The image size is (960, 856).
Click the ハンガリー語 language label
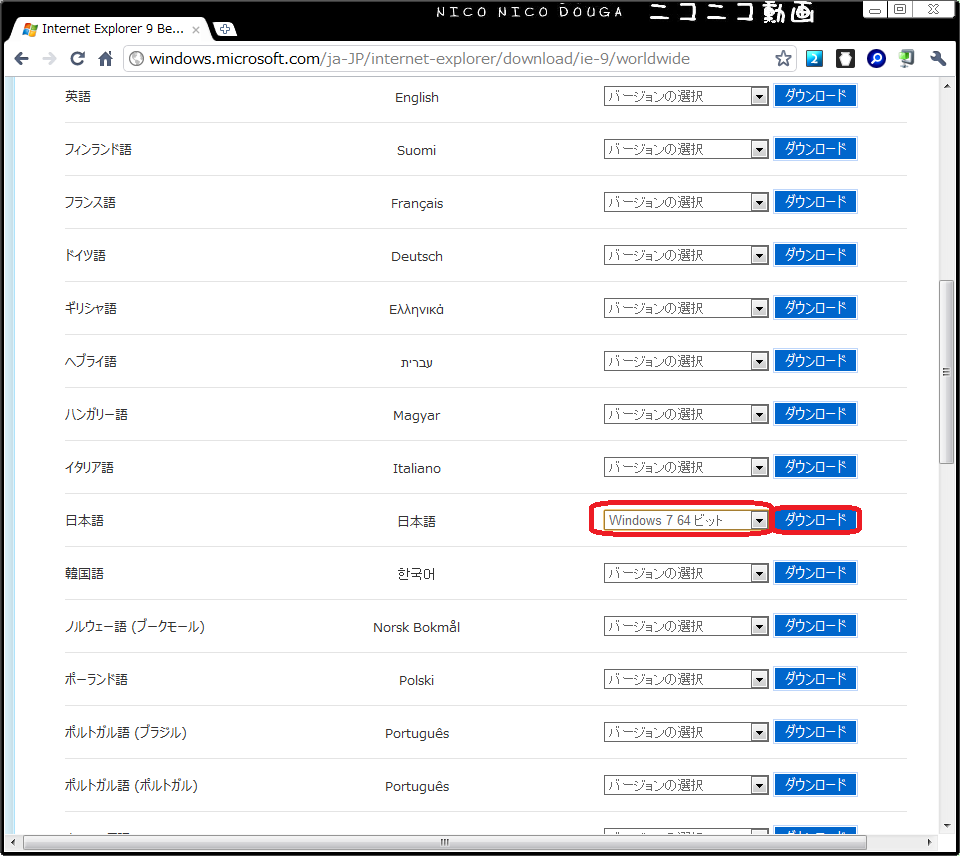96,415
